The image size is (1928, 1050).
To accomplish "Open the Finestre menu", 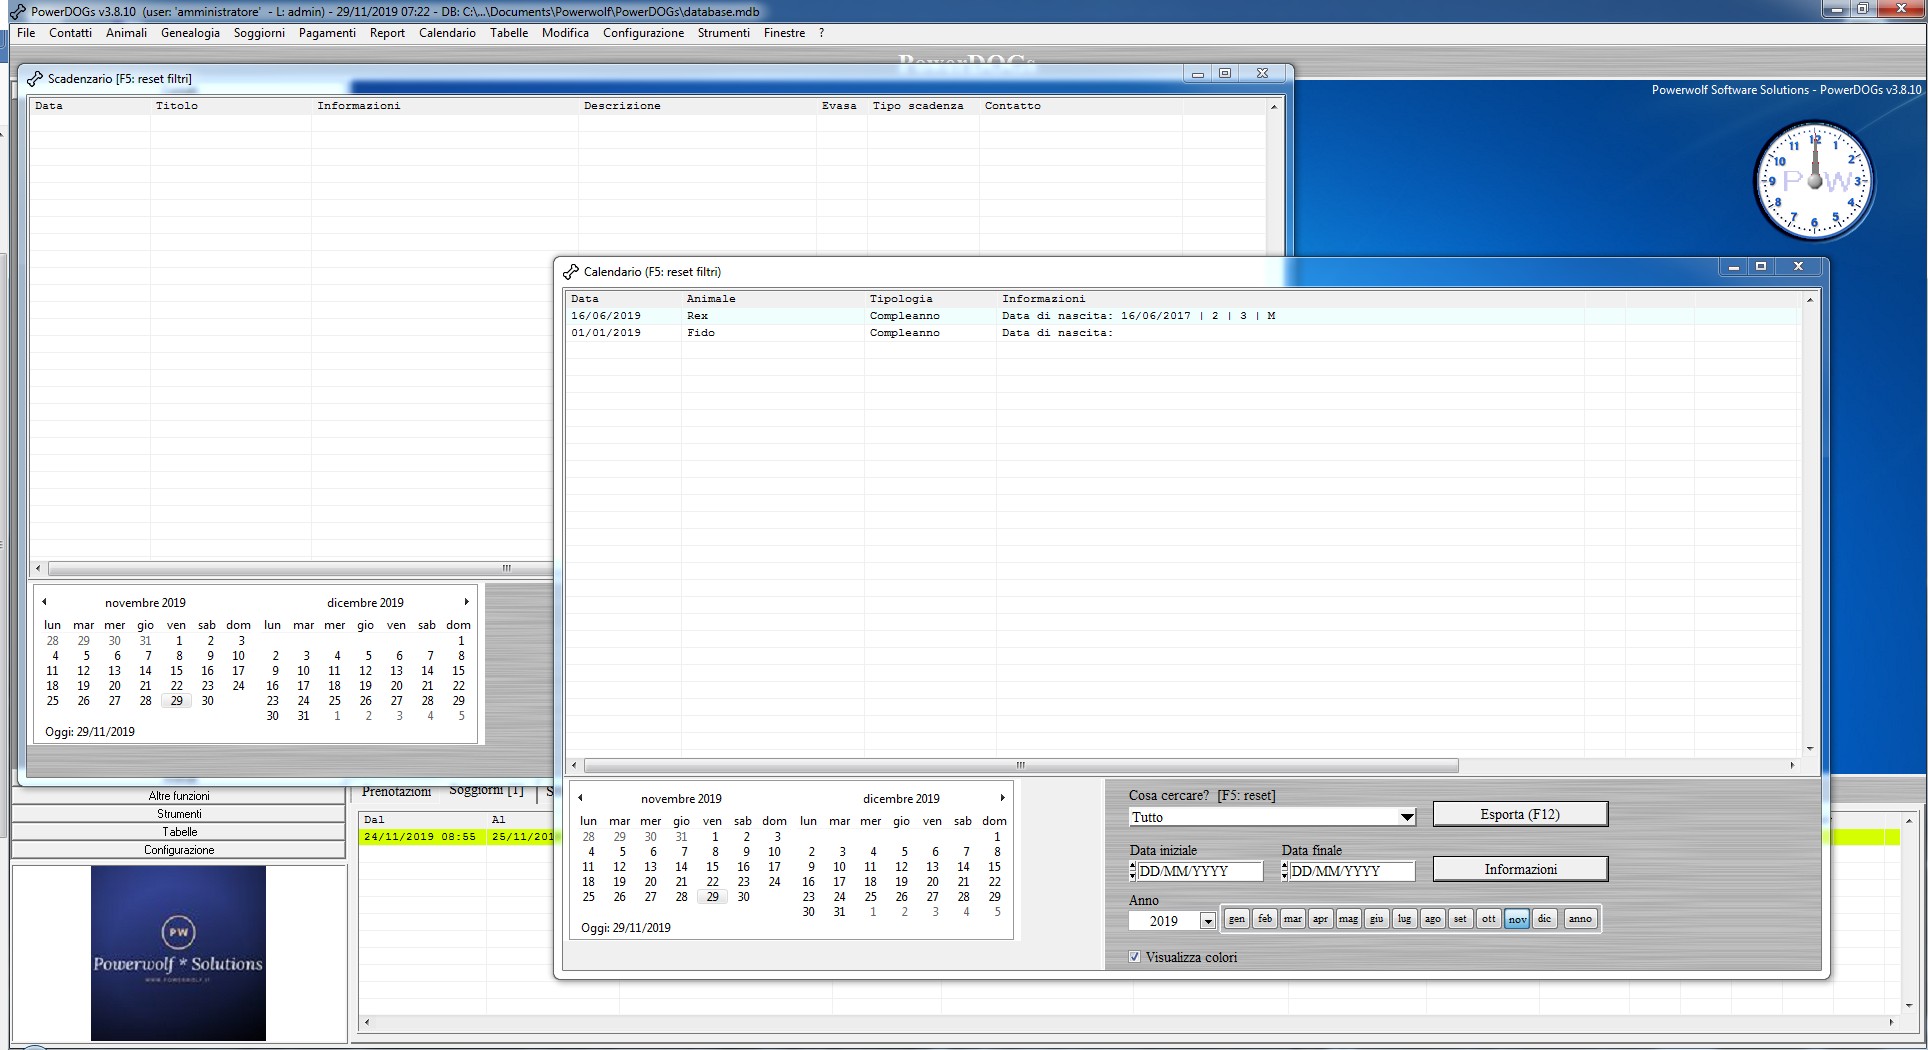I will [784, 33].
